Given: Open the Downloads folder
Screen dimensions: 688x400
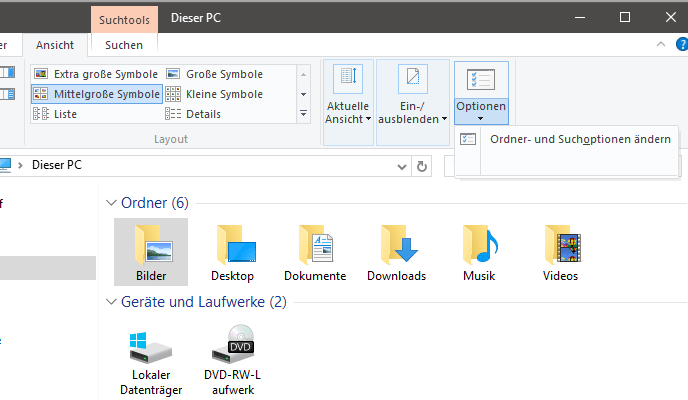Looking at the screenshot, I should click(396, 252).
